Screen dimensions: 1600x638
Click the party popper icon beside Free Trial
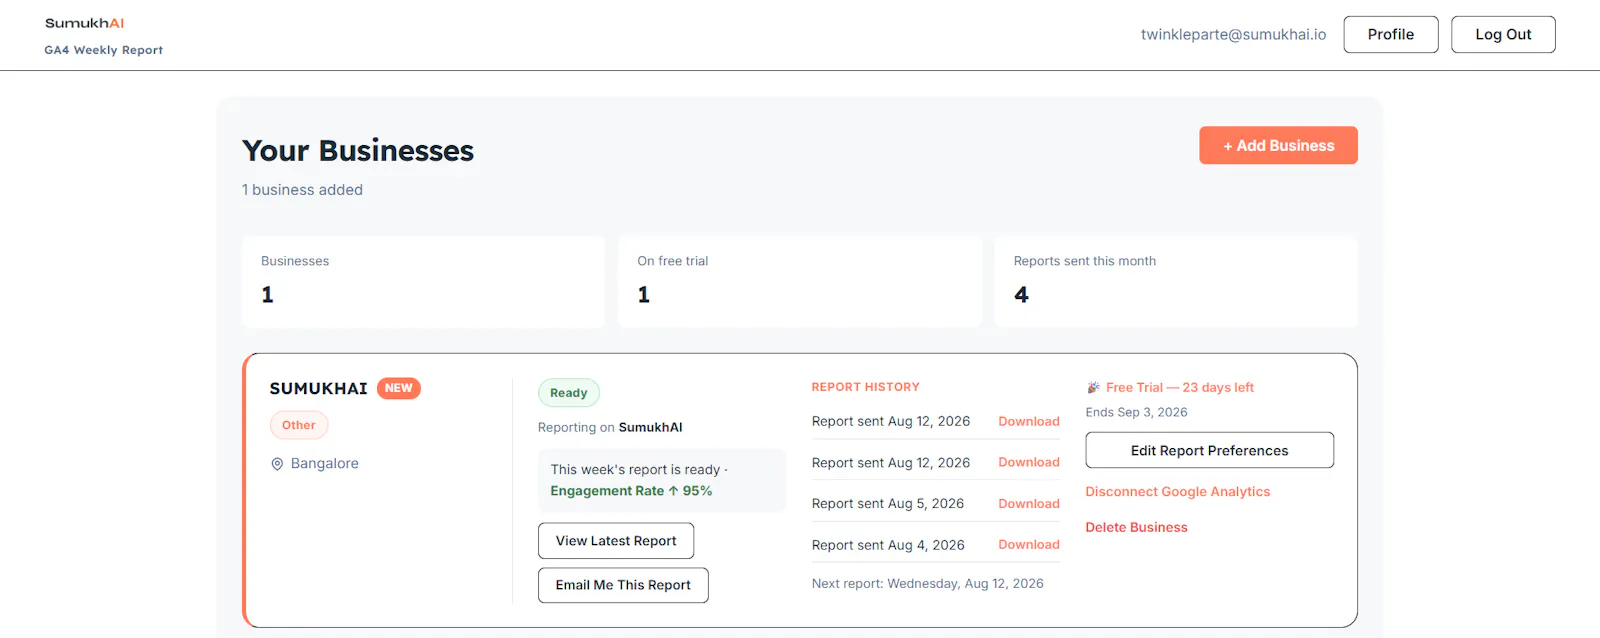click(1093, 387)
